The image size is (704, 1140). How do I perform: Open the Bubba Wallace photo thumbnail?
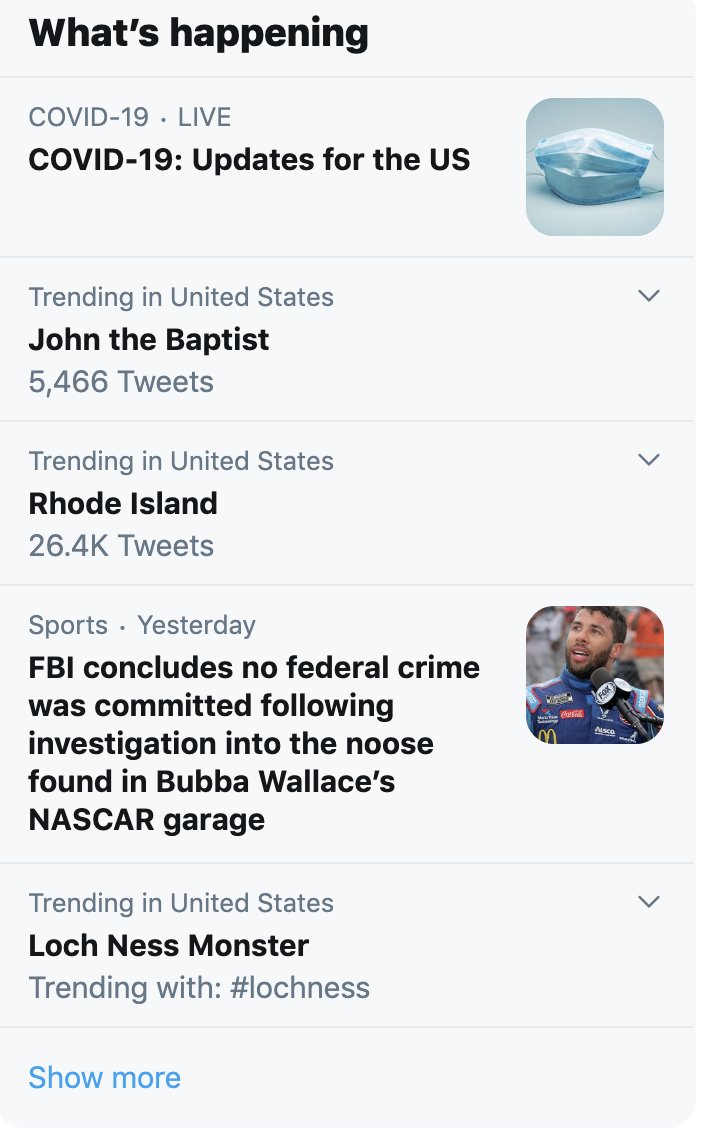coord(594,675)
